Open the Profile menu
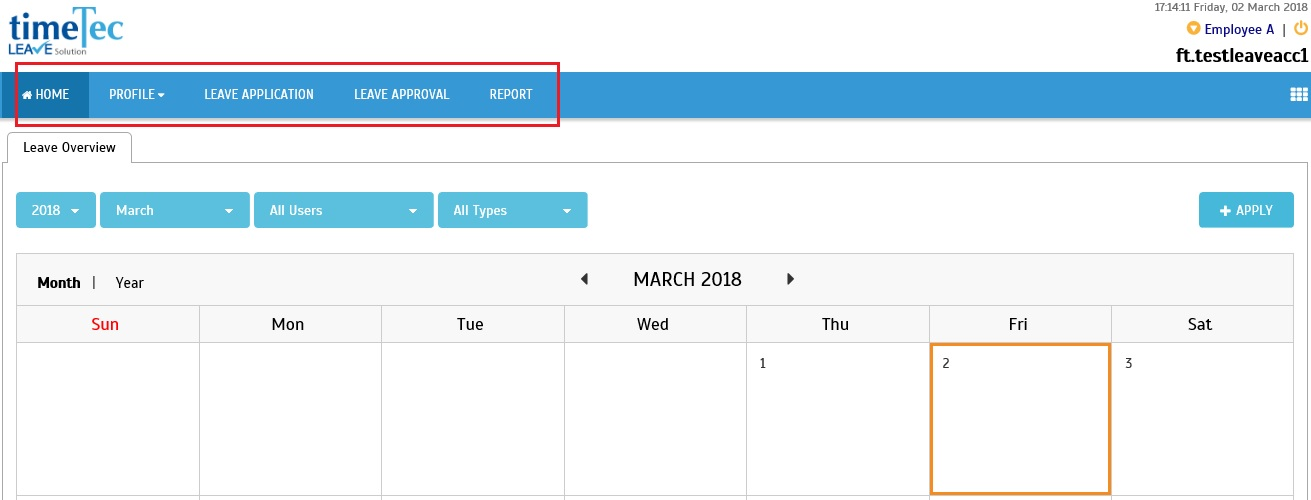The height and width of the screenshot is (500, 1311). 137,95
